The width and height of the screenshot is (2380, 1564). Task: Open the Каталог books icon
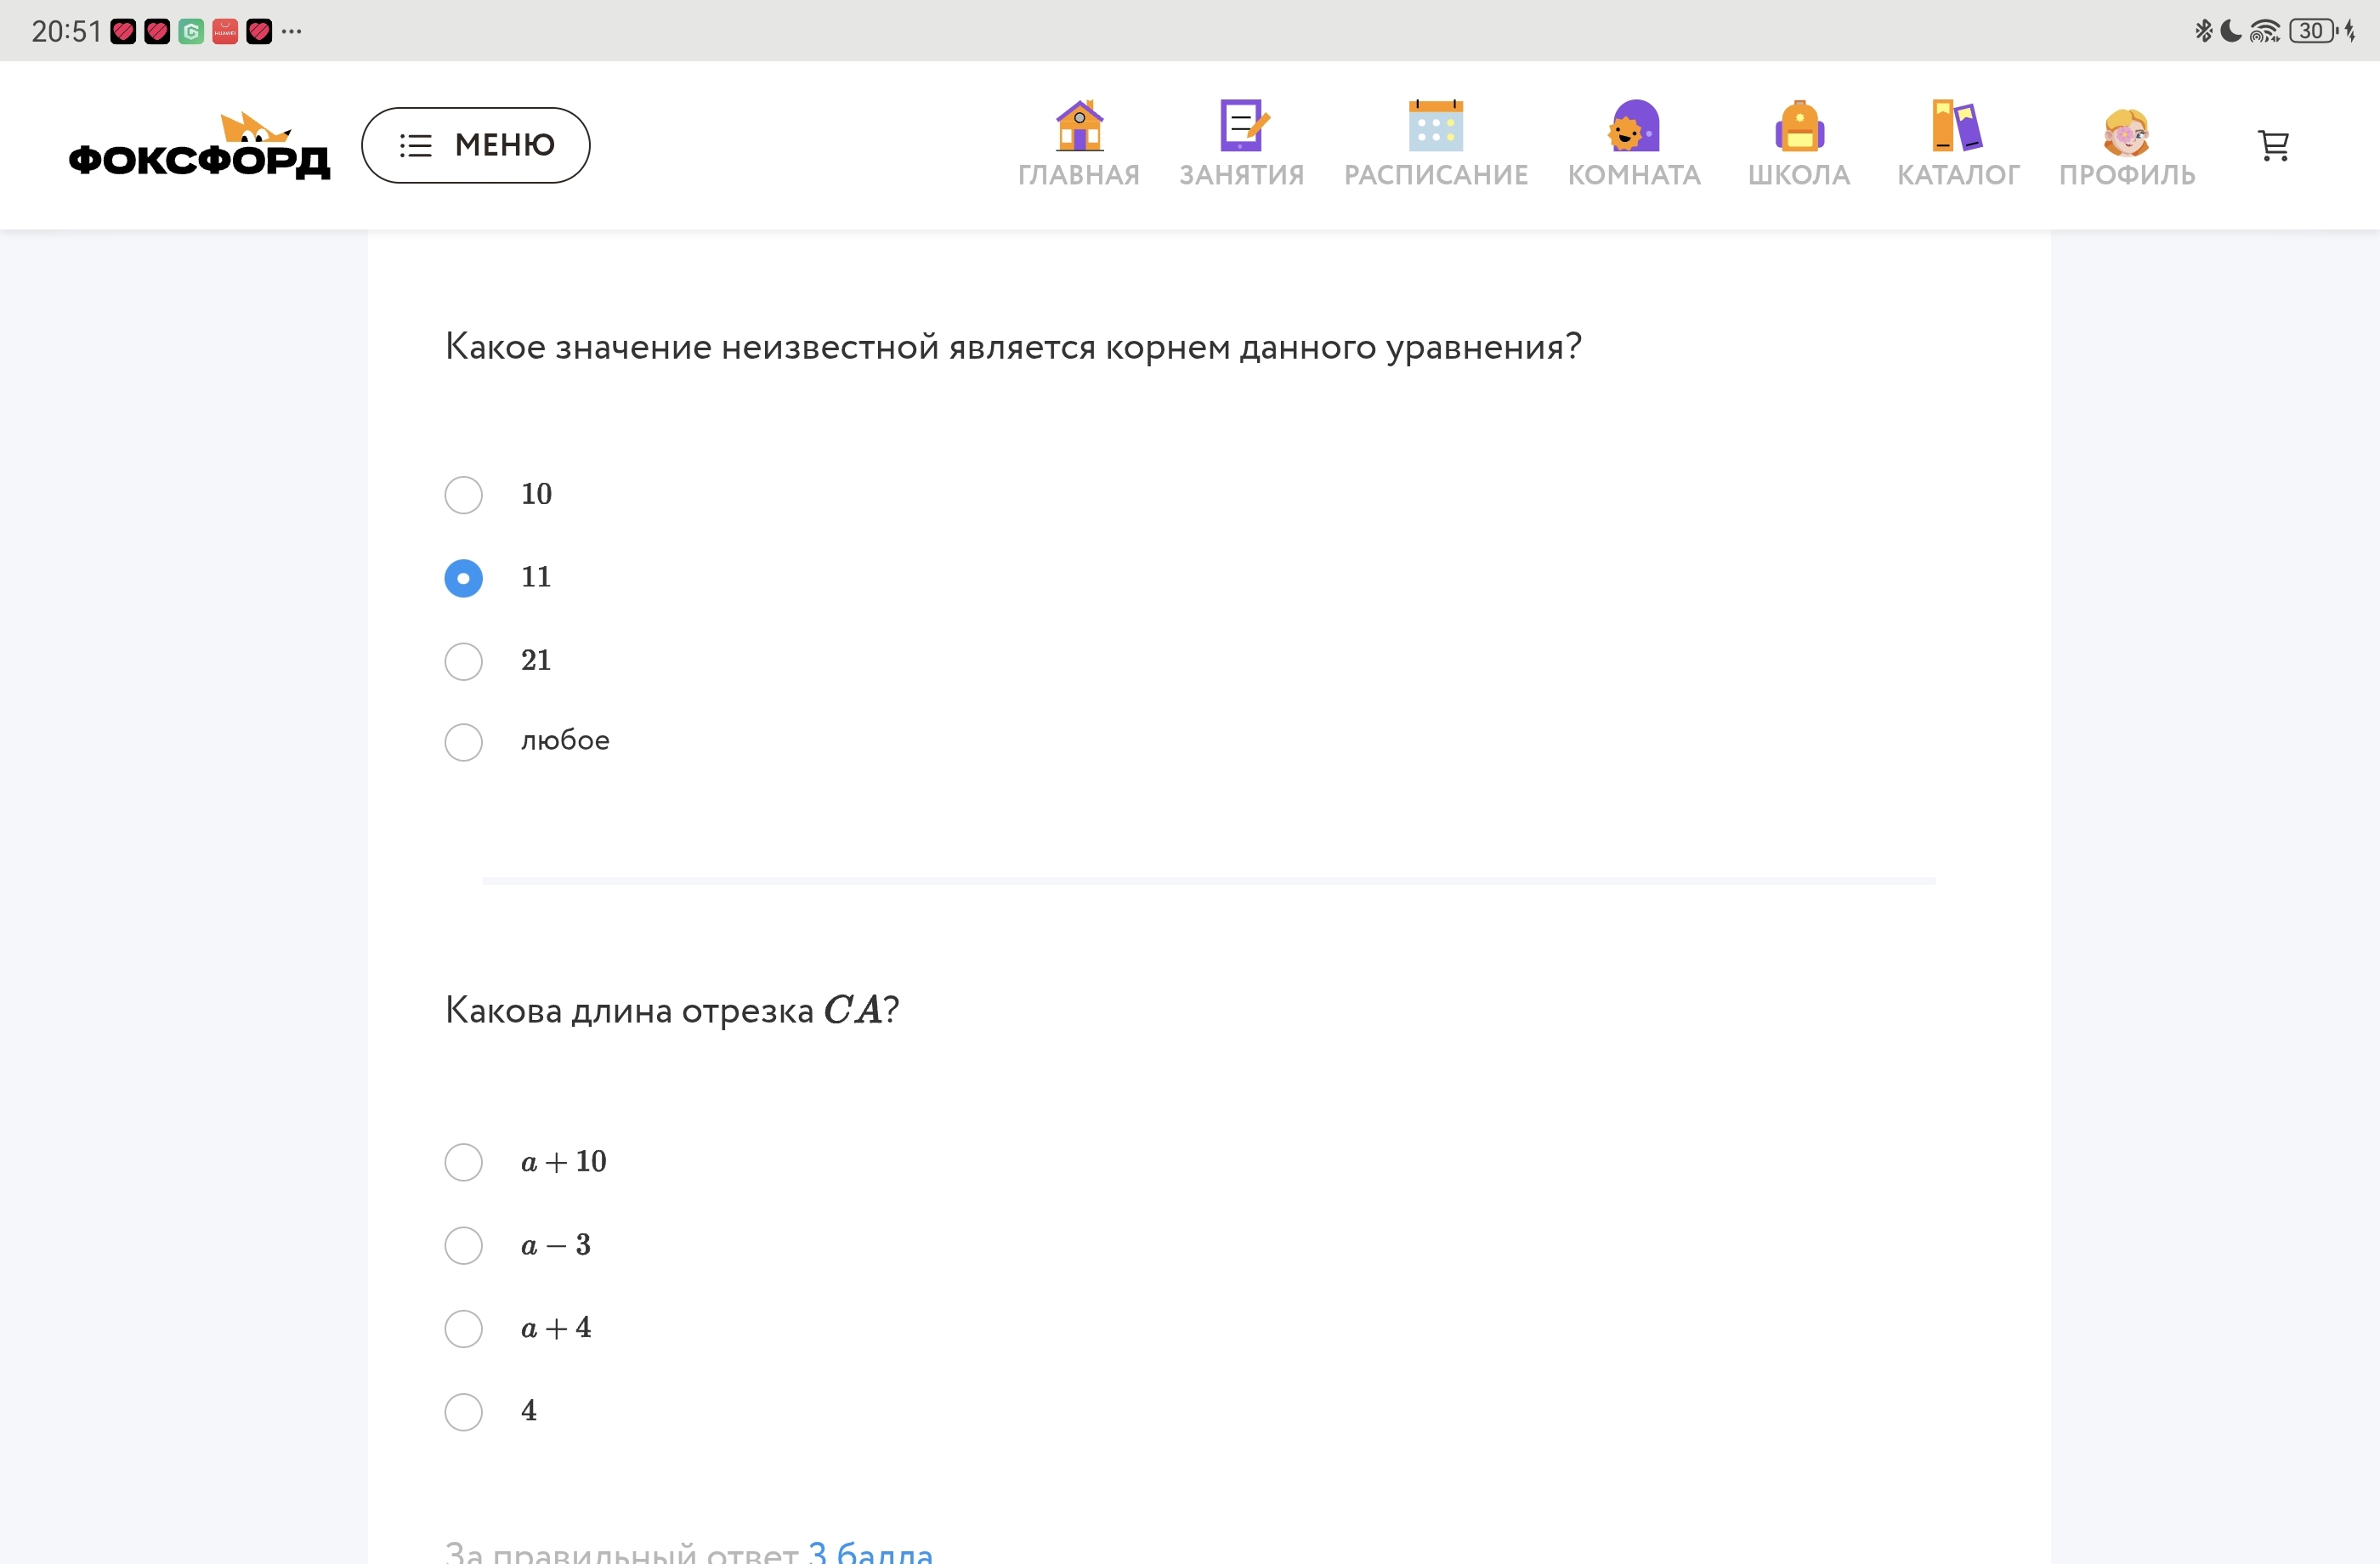[1957, 126]
